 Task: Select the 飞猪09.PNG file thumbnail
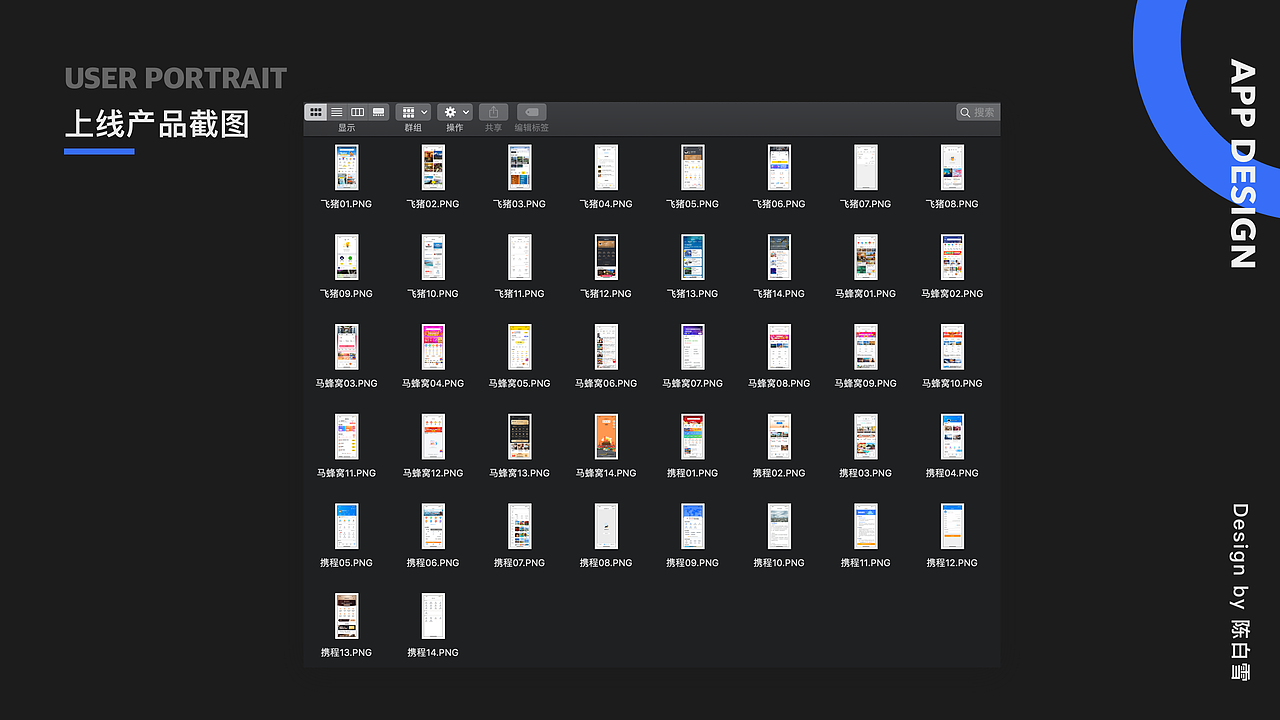346,257
